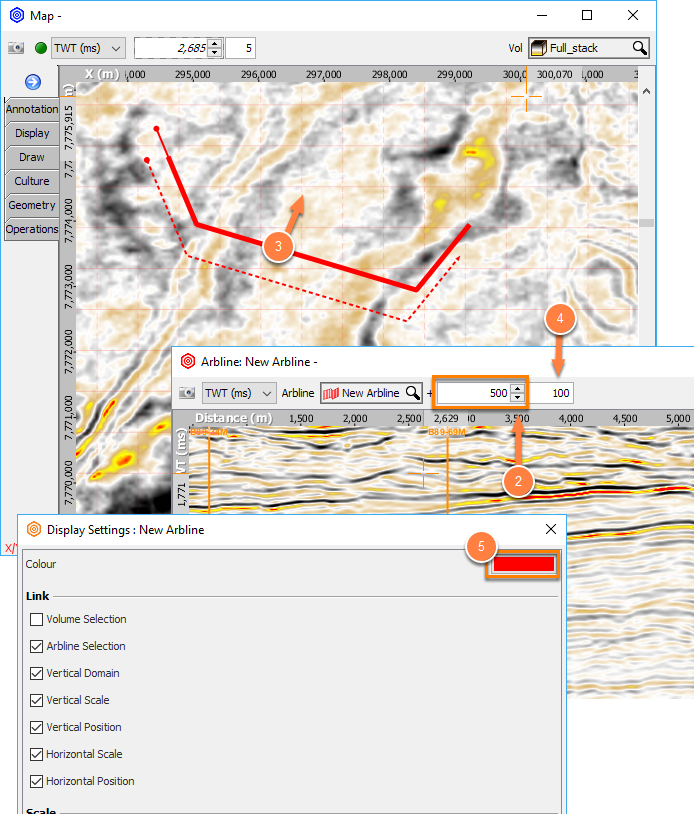Image resolution: width=694 pixels, height=814 pixels.
Task: Uncheck Horizontal Scale link
Action: click(36, 754)
